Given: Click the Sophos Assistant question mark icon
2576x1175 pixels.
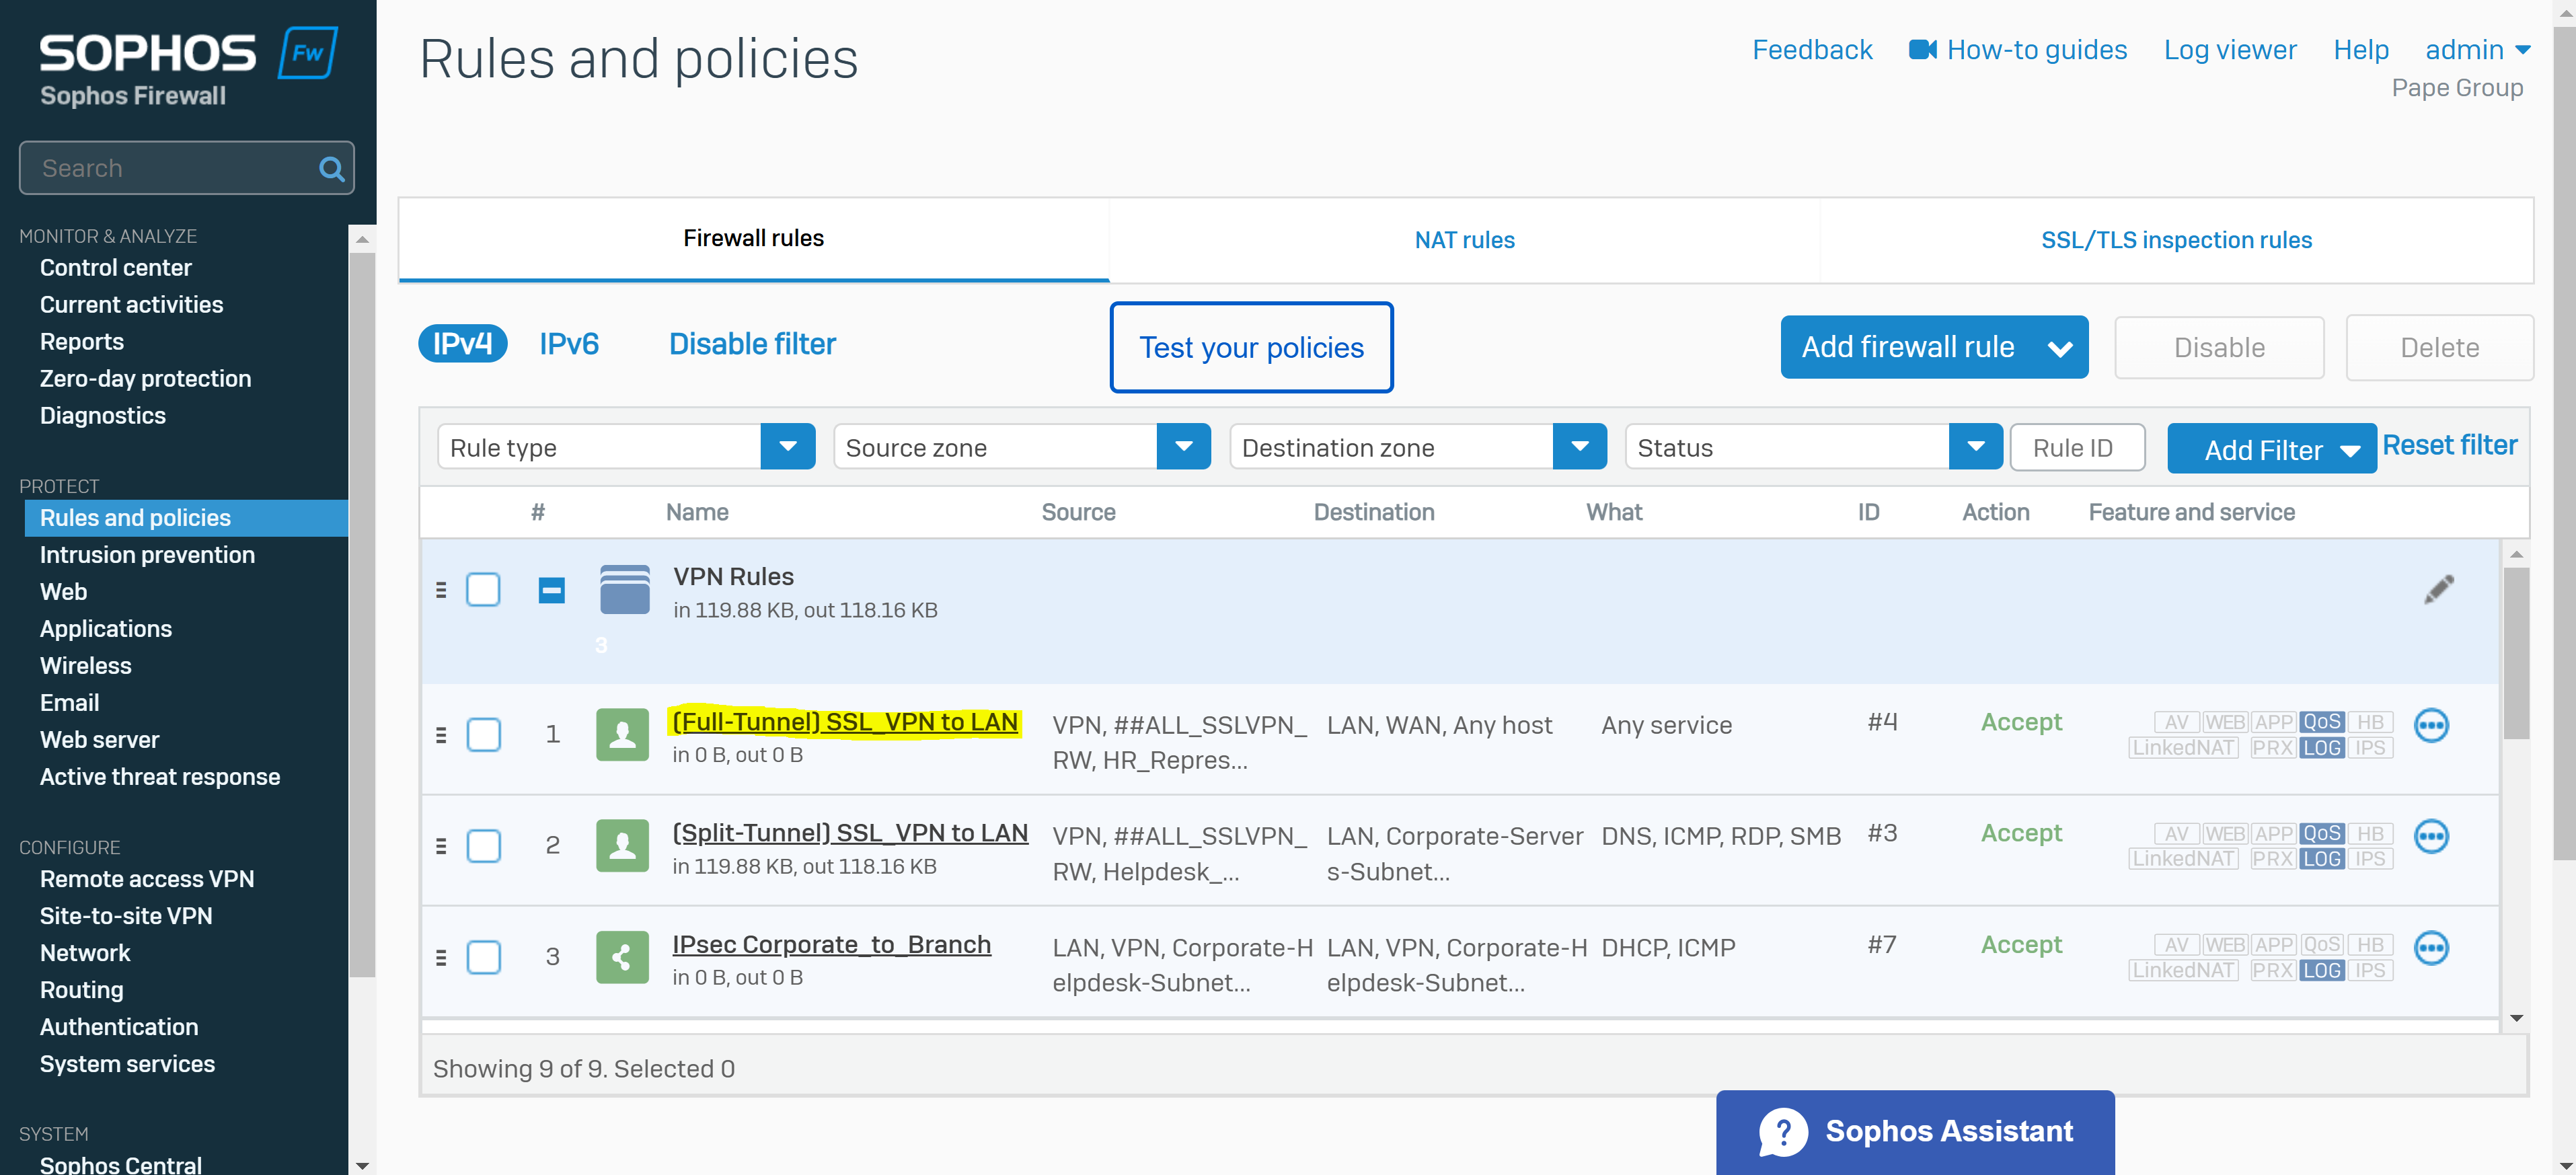Looking at the screenshot, I should click(1783, 1132).
